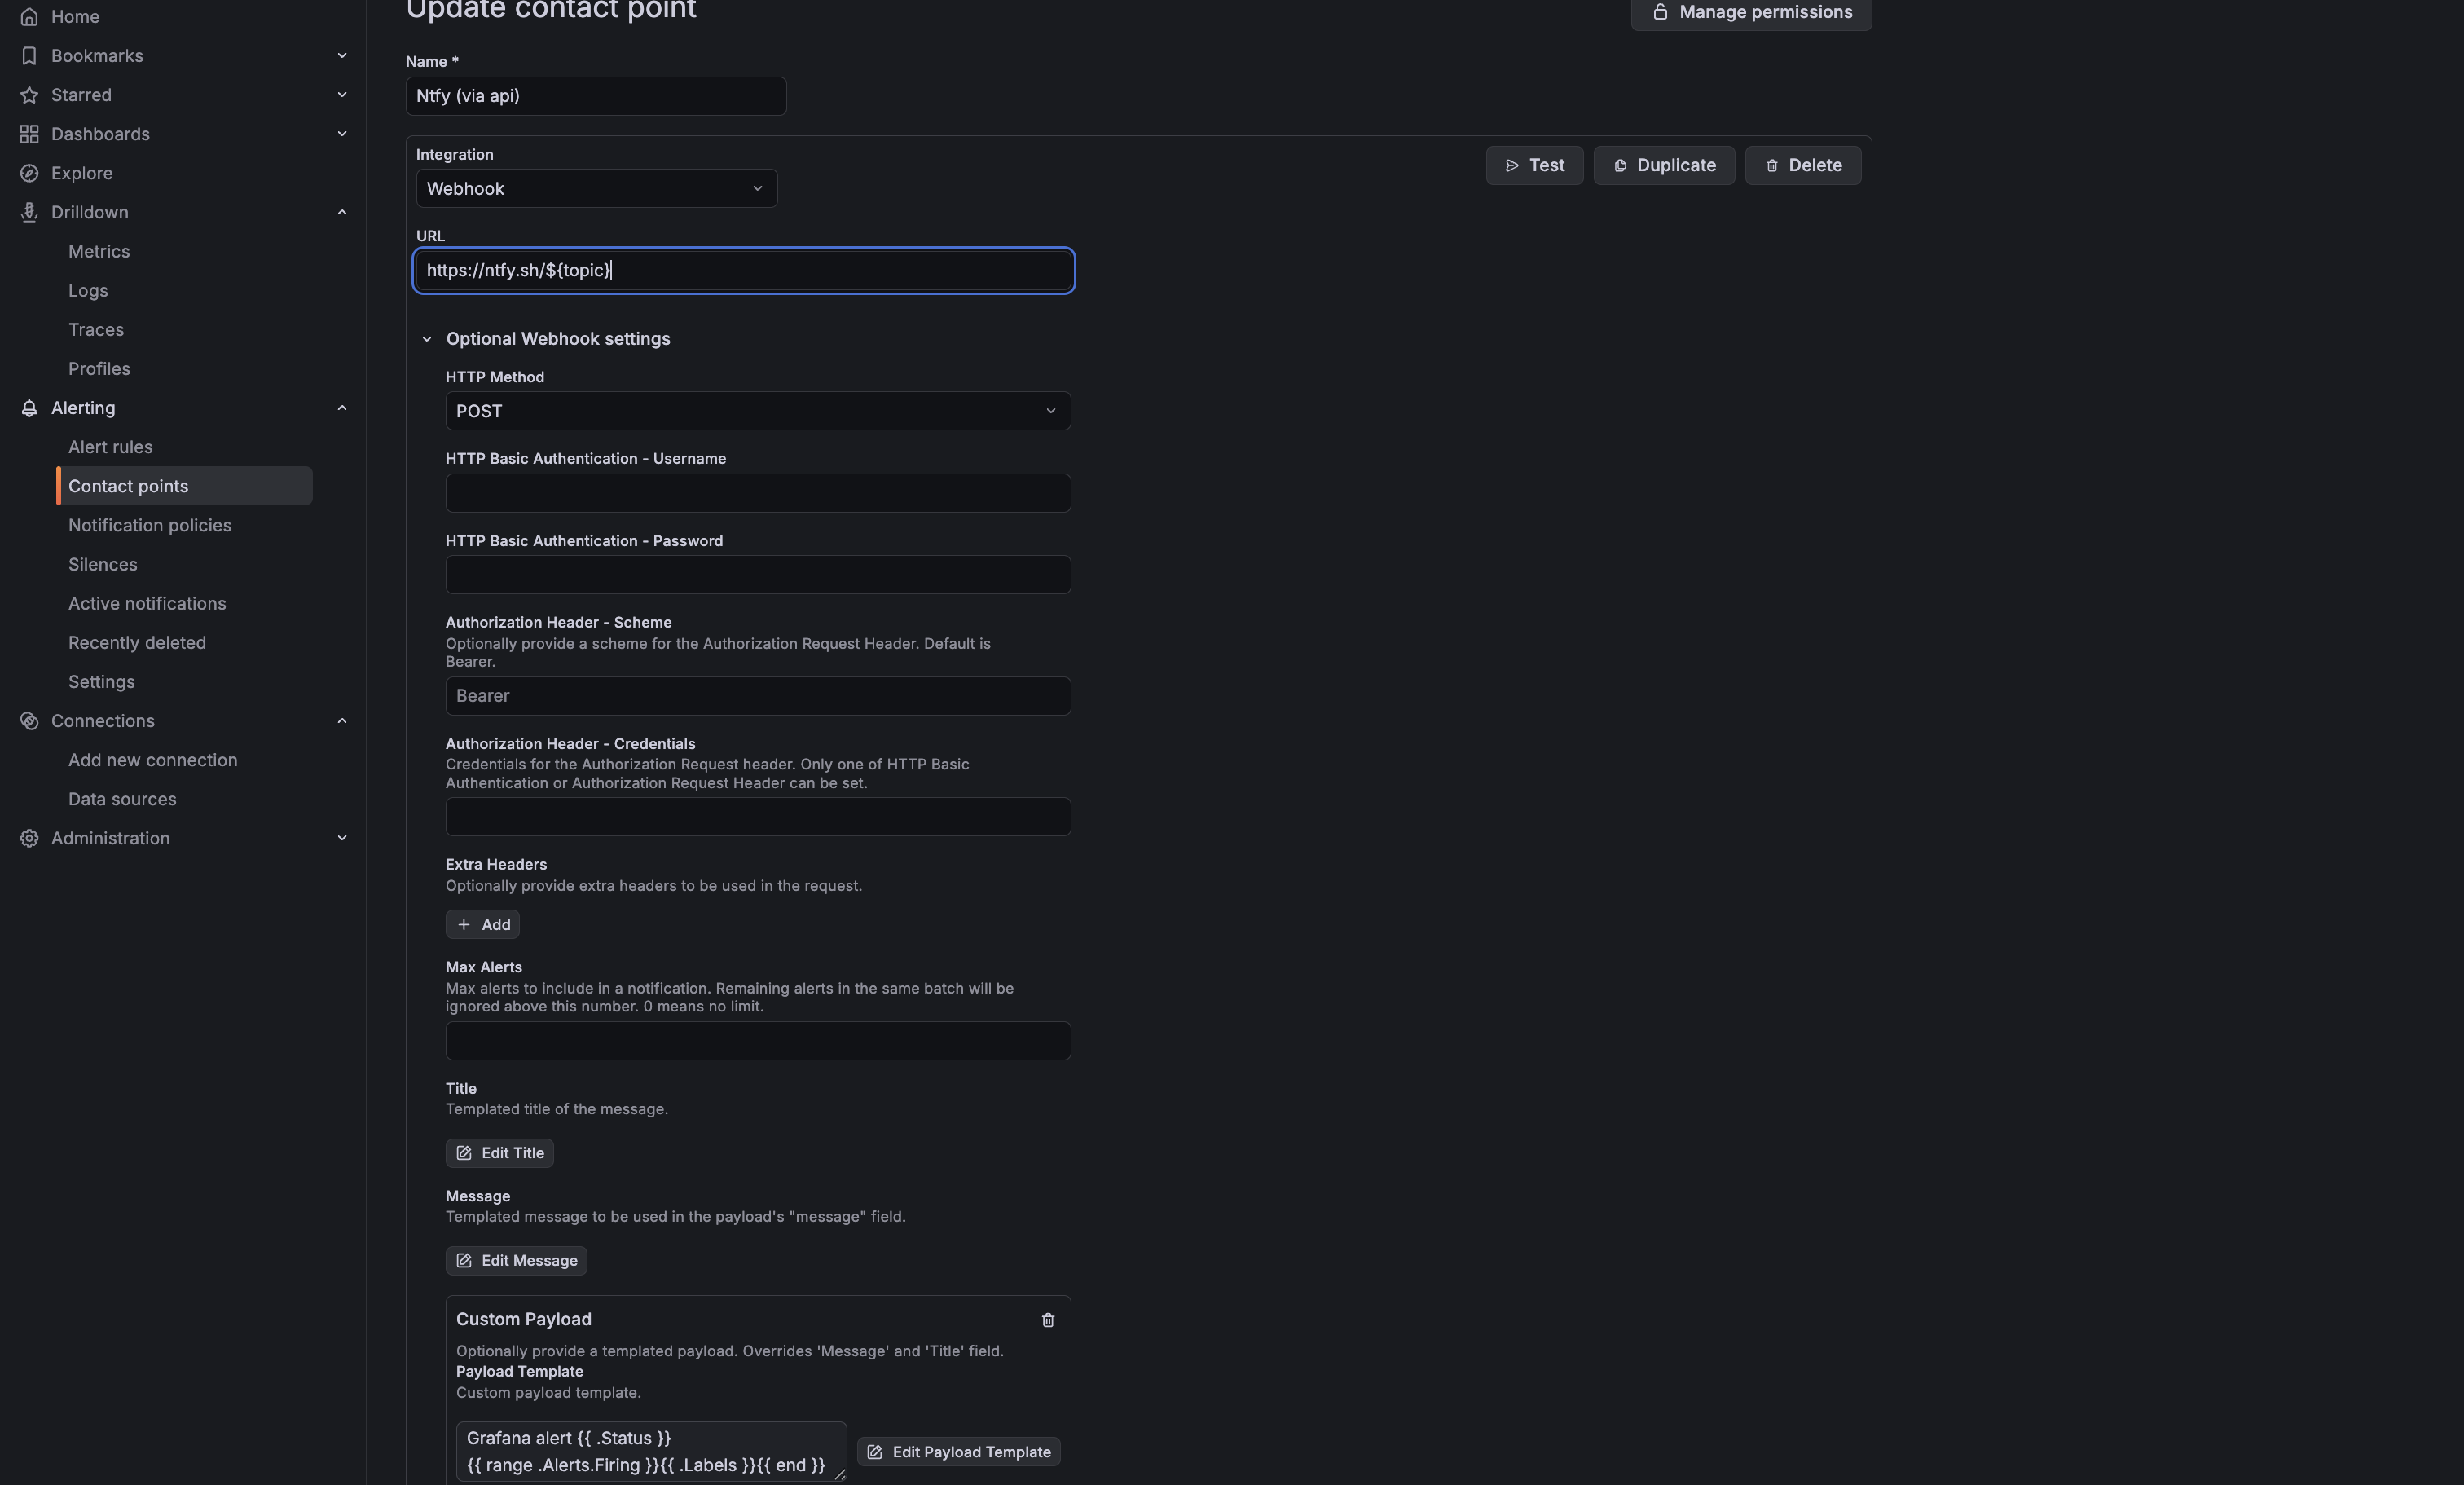The width and height of the screenshot is (2464, 1485).
Task: Click the Alerting bell icon
Action: tap(30, 408)
